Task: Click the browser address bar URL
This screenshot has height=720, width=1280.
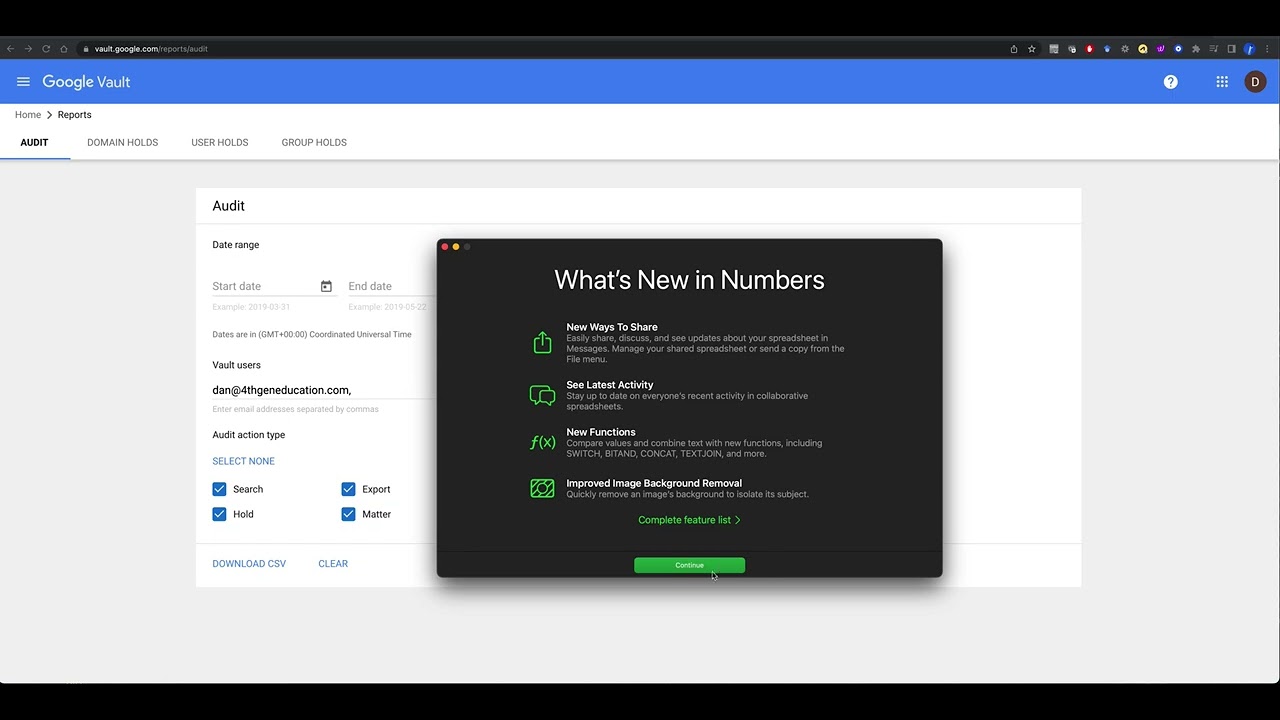Action: 151,49
